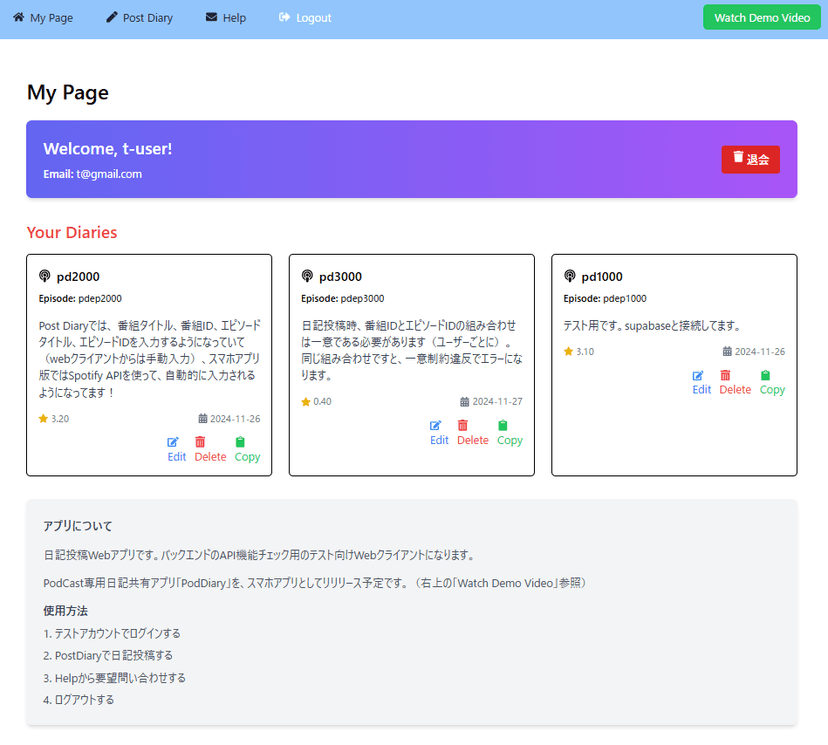Click the podcast icon beside pd3000
828x745 pixels.
click(x=310, y=276)
